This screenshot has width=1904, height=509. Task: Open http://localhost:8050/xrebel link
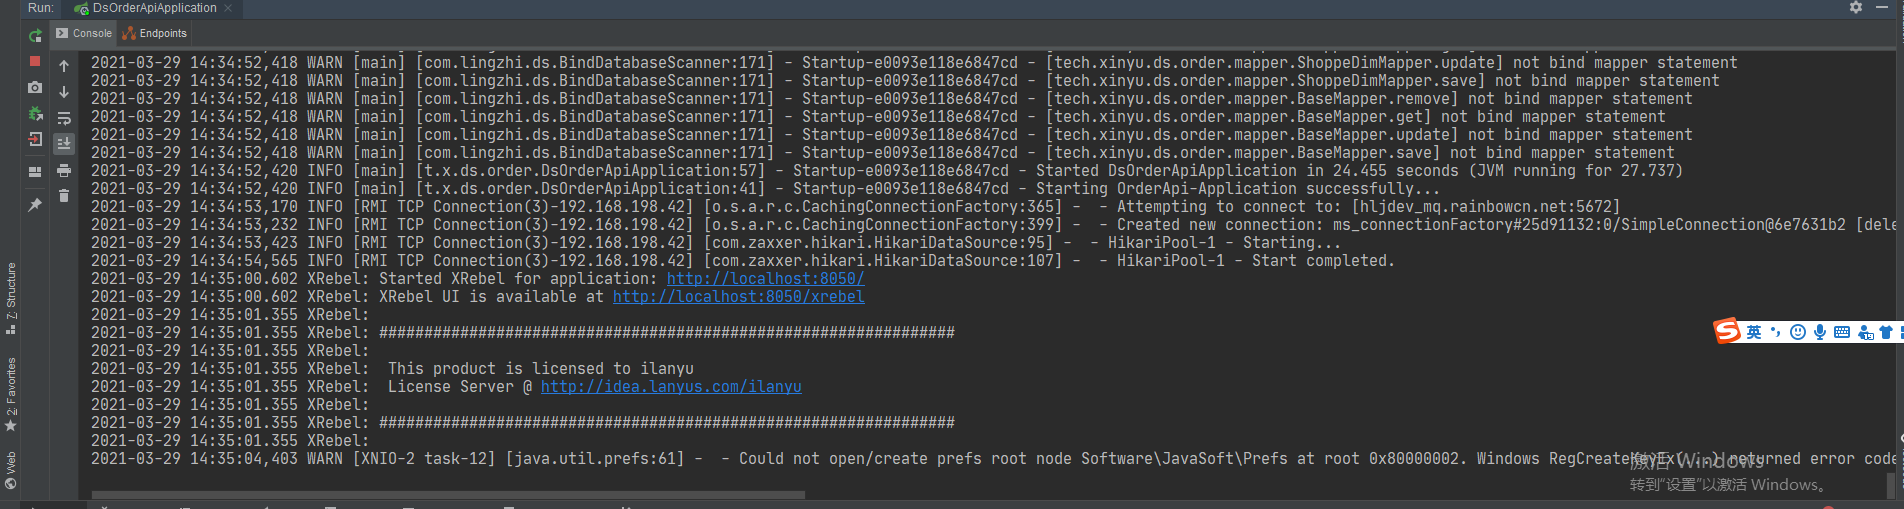pos(739,297)
